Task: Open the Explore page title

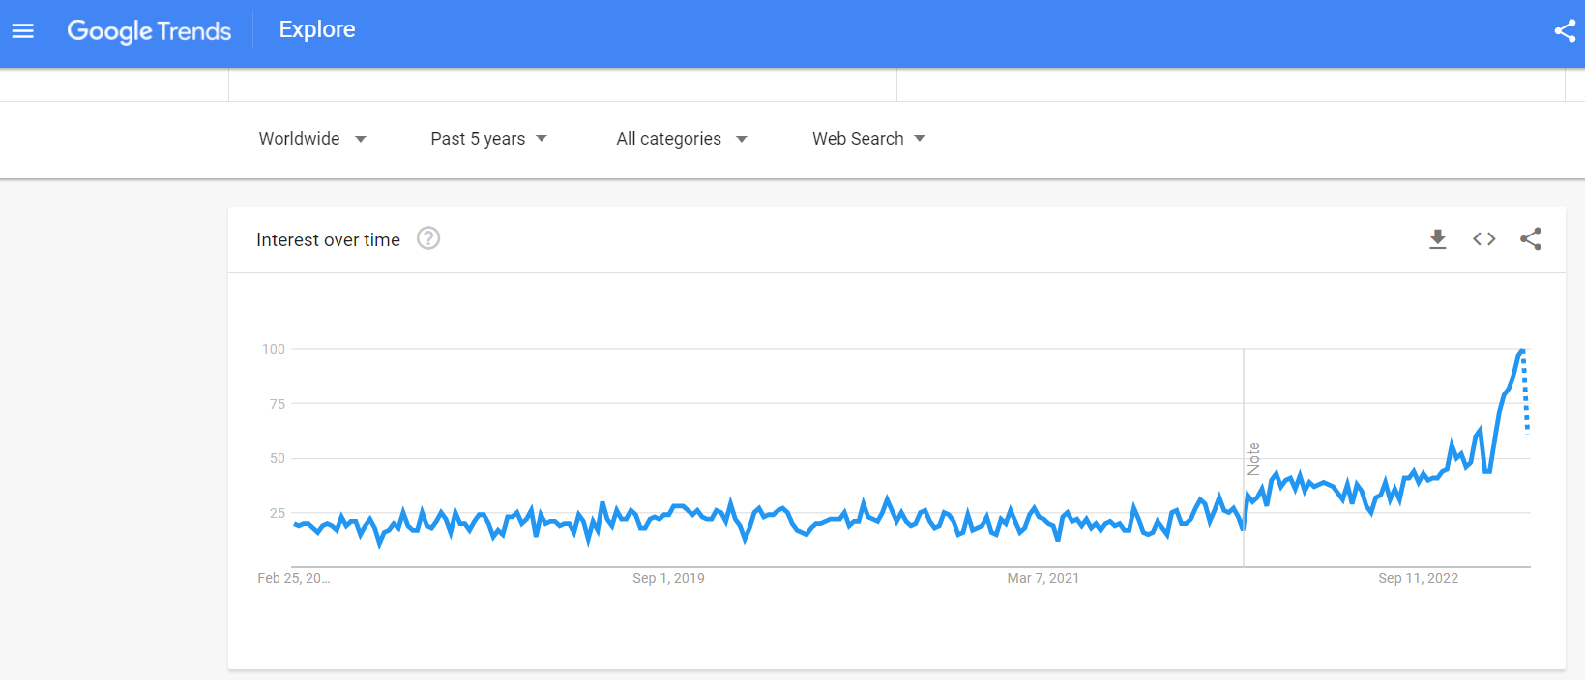Action: pos(317,30)
